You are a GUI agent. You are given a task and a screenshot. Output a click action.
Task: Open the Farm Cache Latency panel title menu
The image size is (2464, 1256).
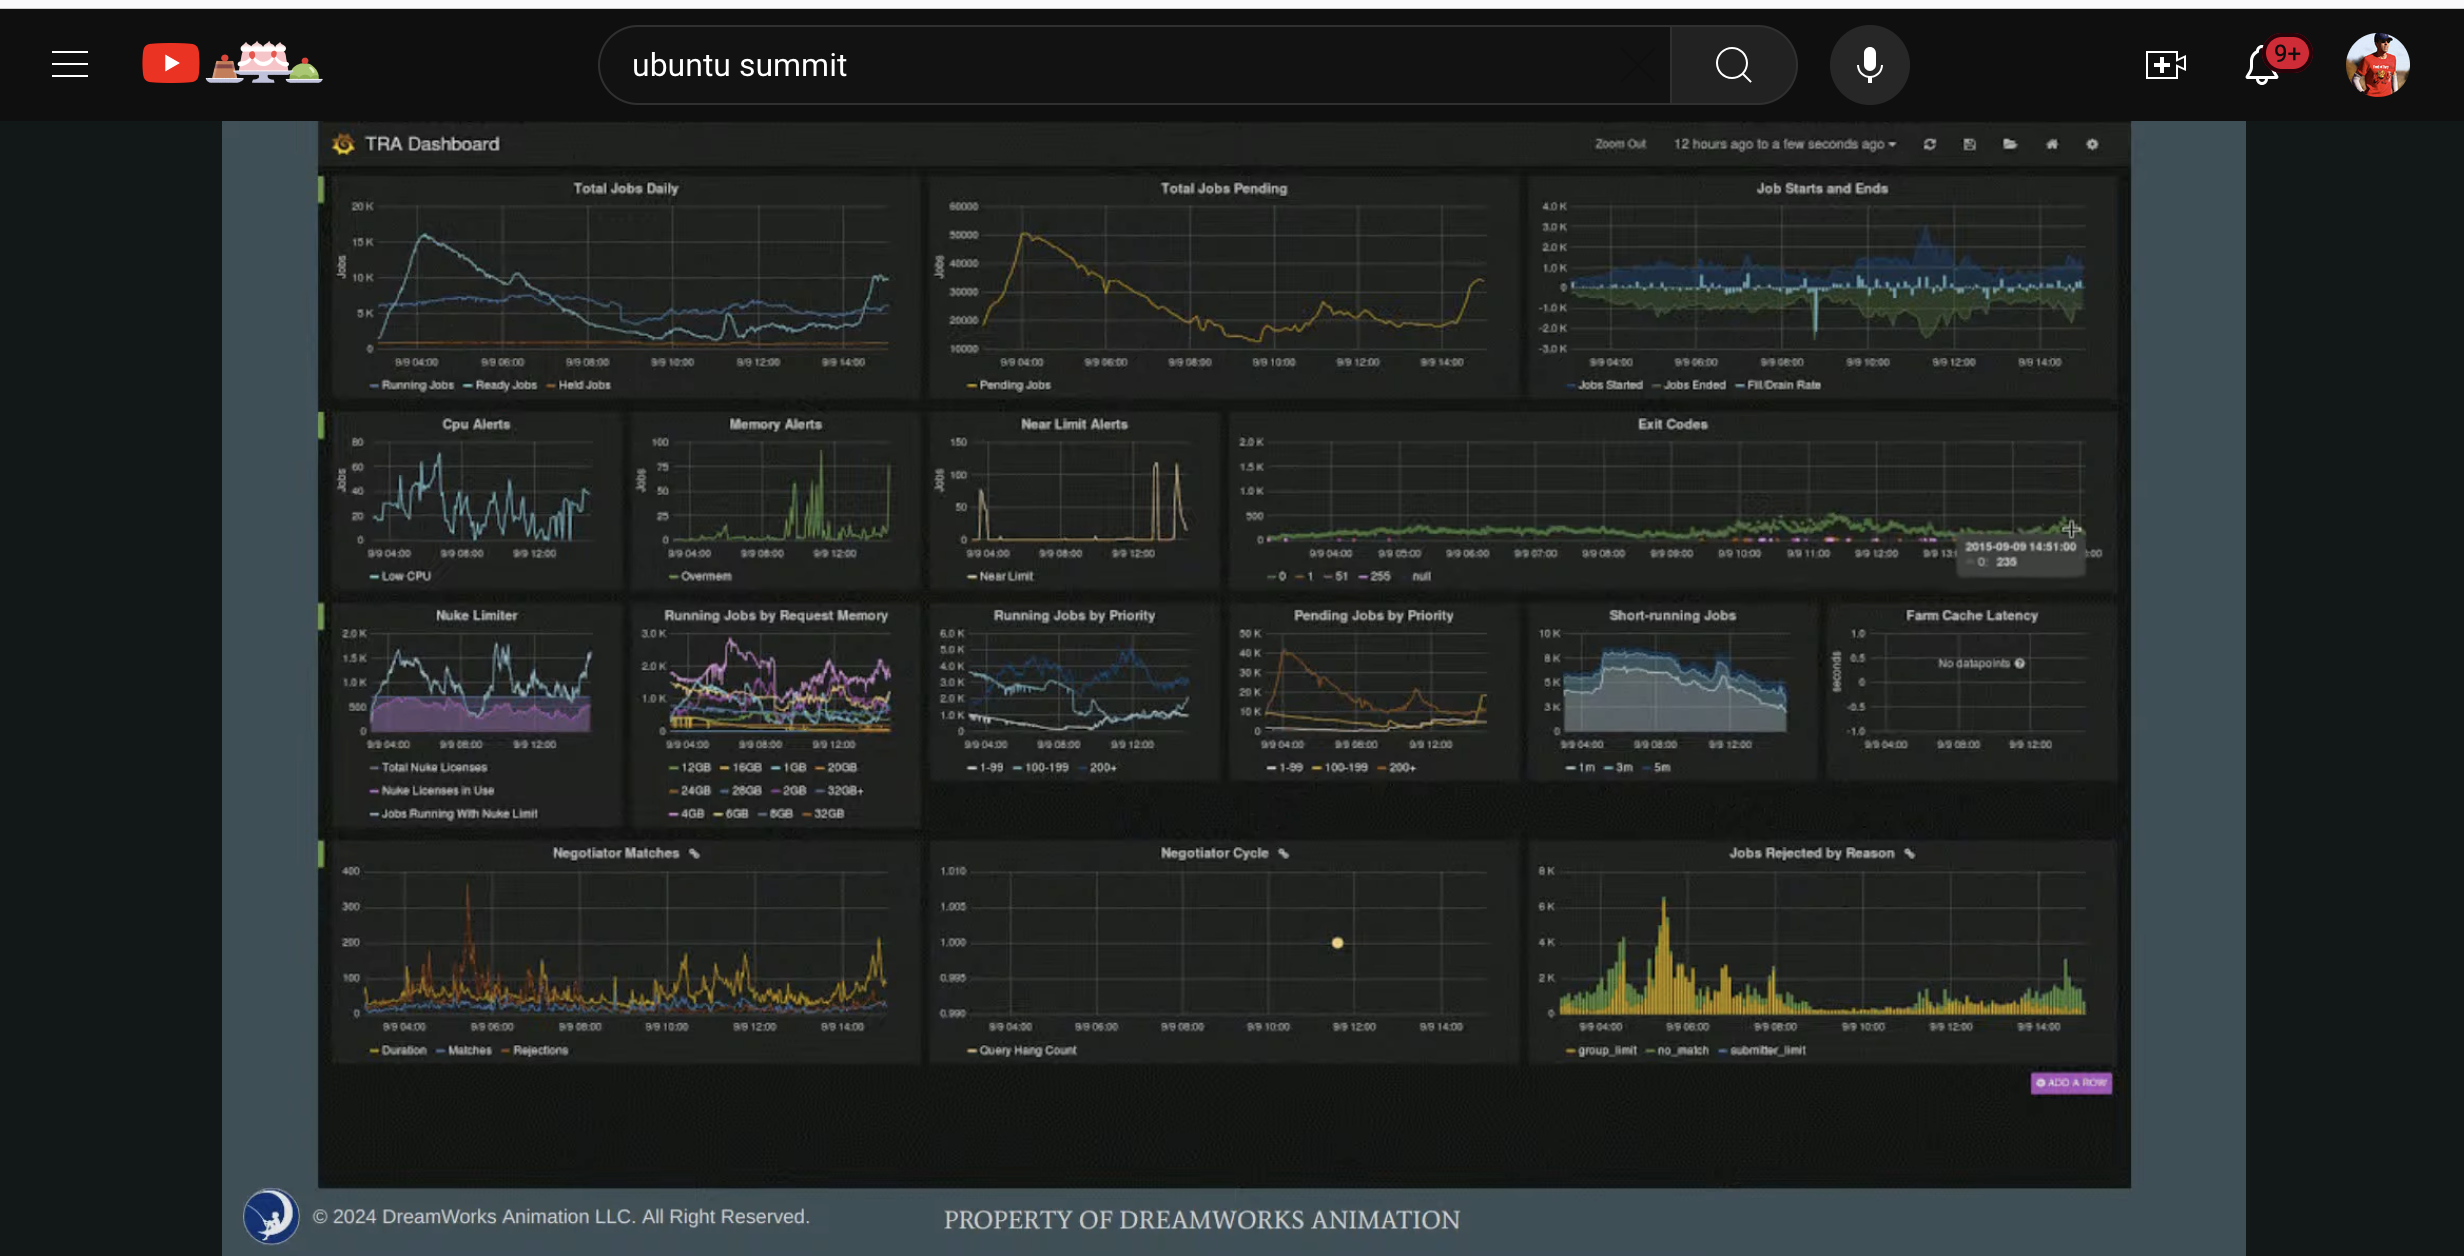click(x=1971, y=615)
